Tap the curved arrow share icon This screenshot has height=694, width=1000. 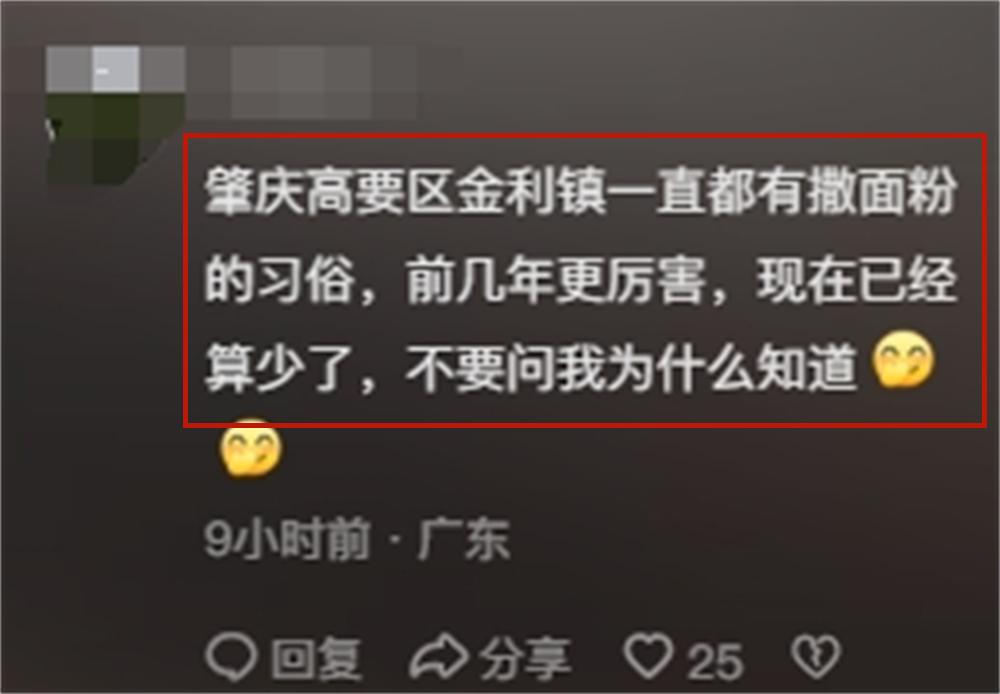(439, 657)
